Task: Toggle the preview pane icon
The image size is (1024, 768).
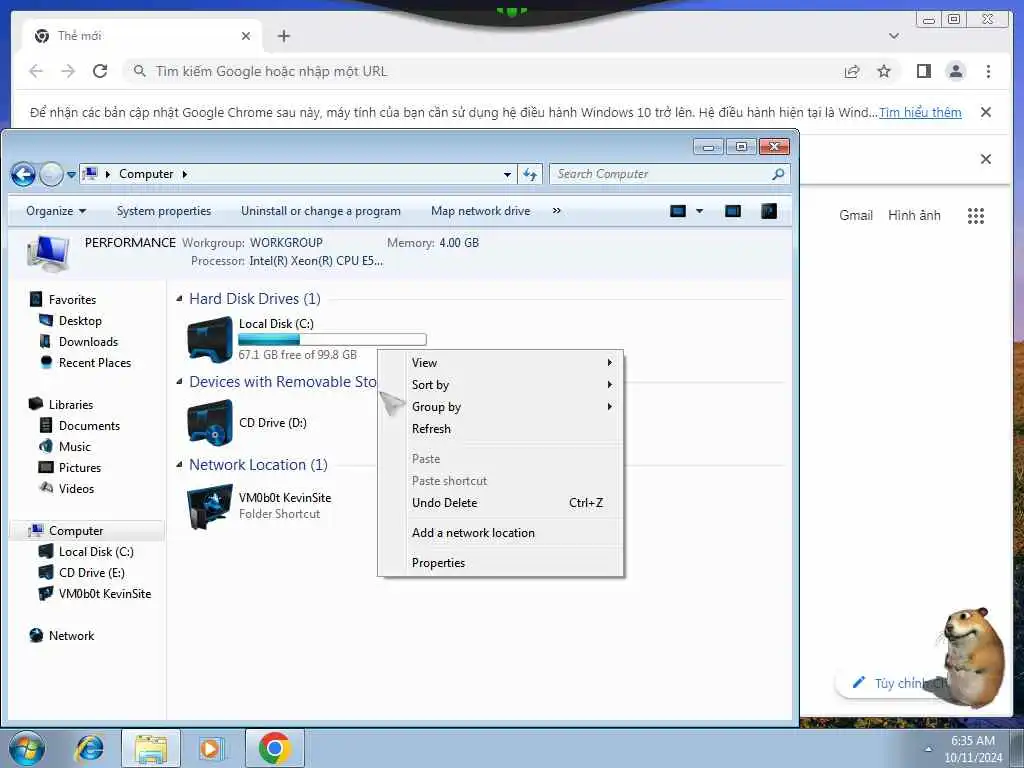Action: [733, 211]
